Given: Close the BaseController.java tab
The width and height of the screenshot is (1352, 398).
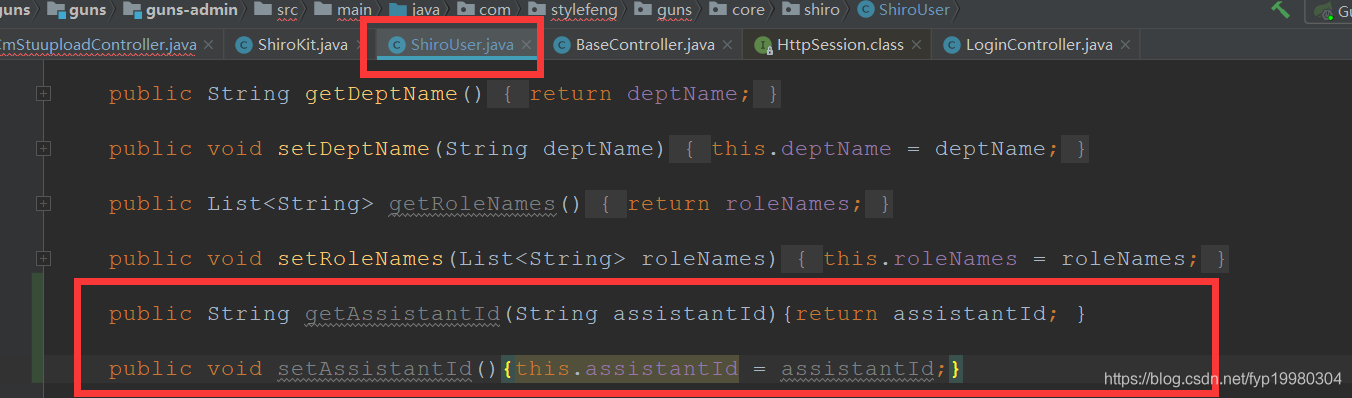Looking at the screenshot, I should 727,45.
